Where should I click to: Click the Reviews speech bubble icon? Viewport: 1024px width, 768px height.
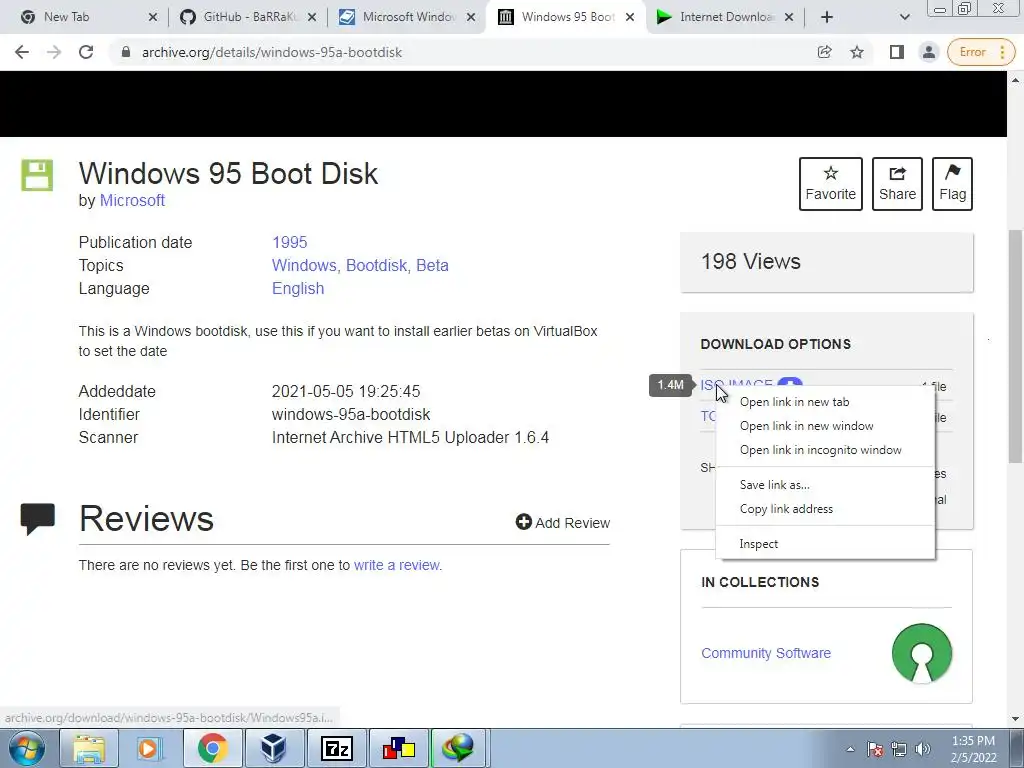pos(38,519)
